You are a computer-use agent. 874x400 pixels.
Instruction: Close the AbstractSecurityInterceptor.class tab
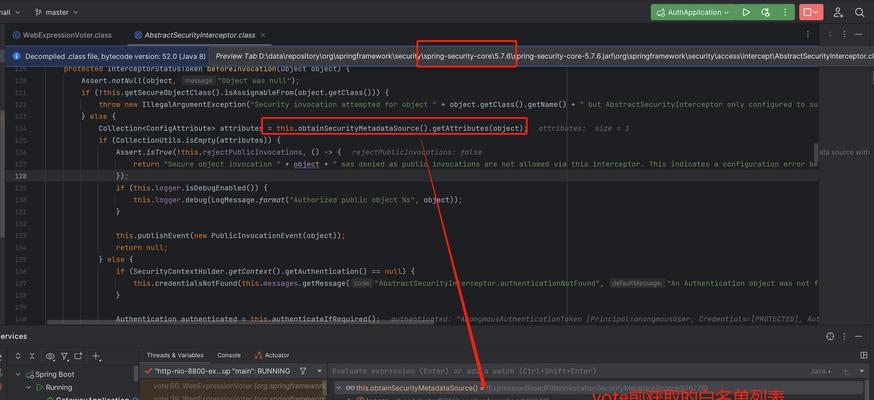point(263,35)
